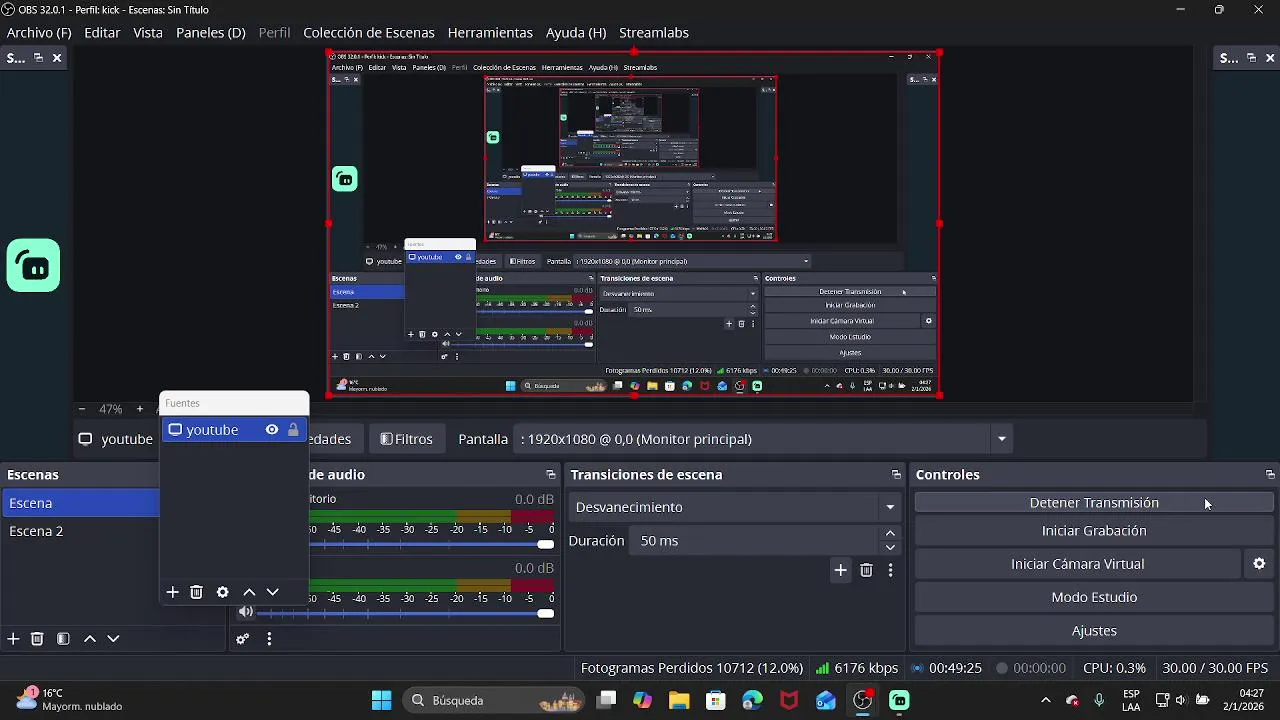Open virtual camera settings gear

(1259, 564)
